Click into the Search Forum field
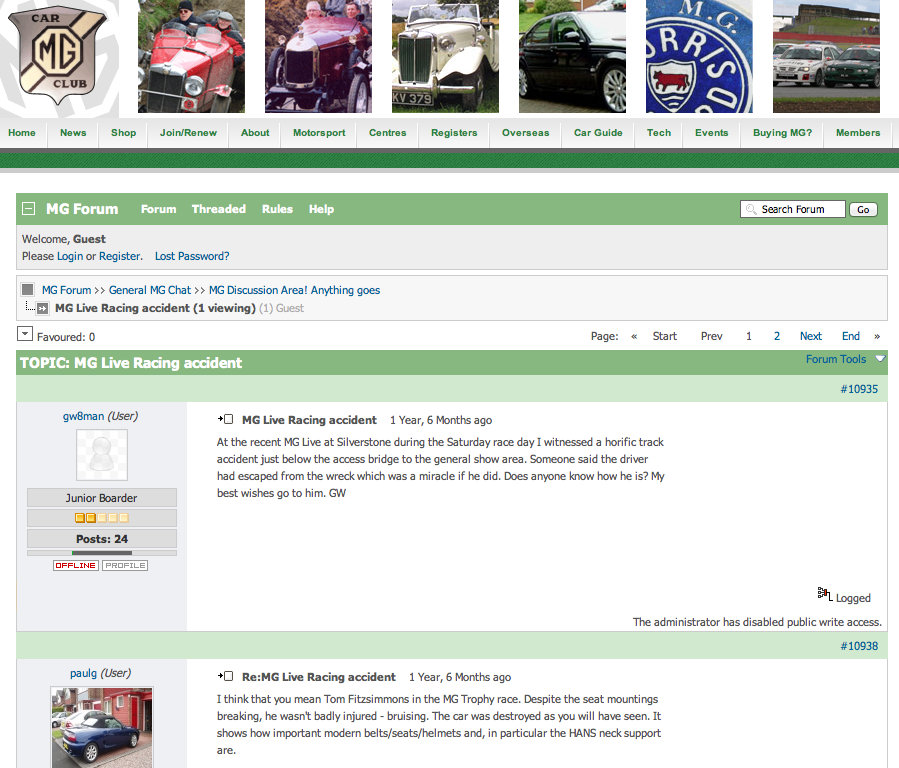899x768 pixels. coord(792,209)
